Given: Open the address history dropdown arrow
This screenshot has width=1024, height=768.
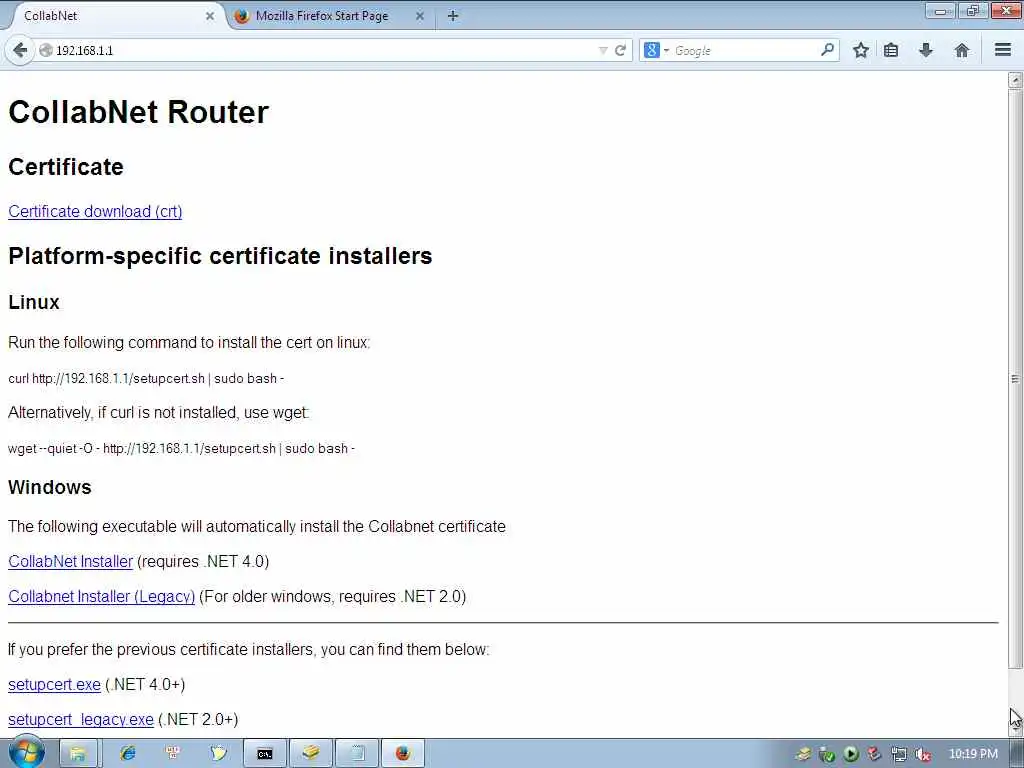Looking at the screenshot, I should [x=603, y=50].
